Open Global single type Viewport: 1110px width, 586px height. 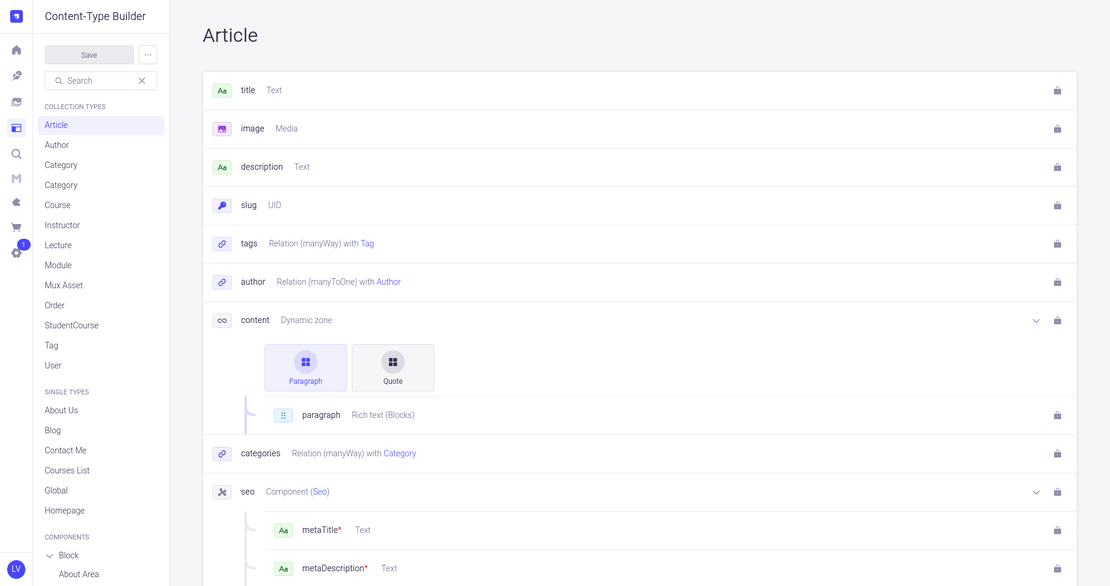click(x=56, y=490)
